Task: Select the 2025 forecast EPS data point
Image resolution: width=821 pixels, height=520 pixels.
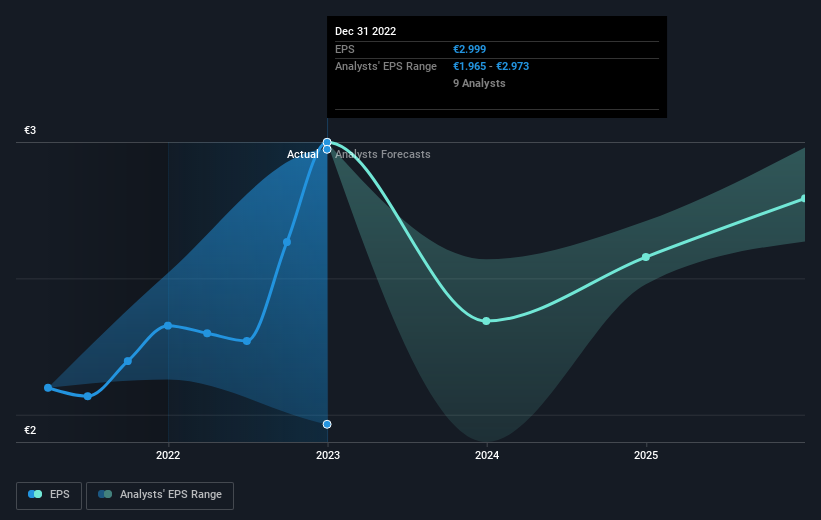Action: [x=646, y=257]
